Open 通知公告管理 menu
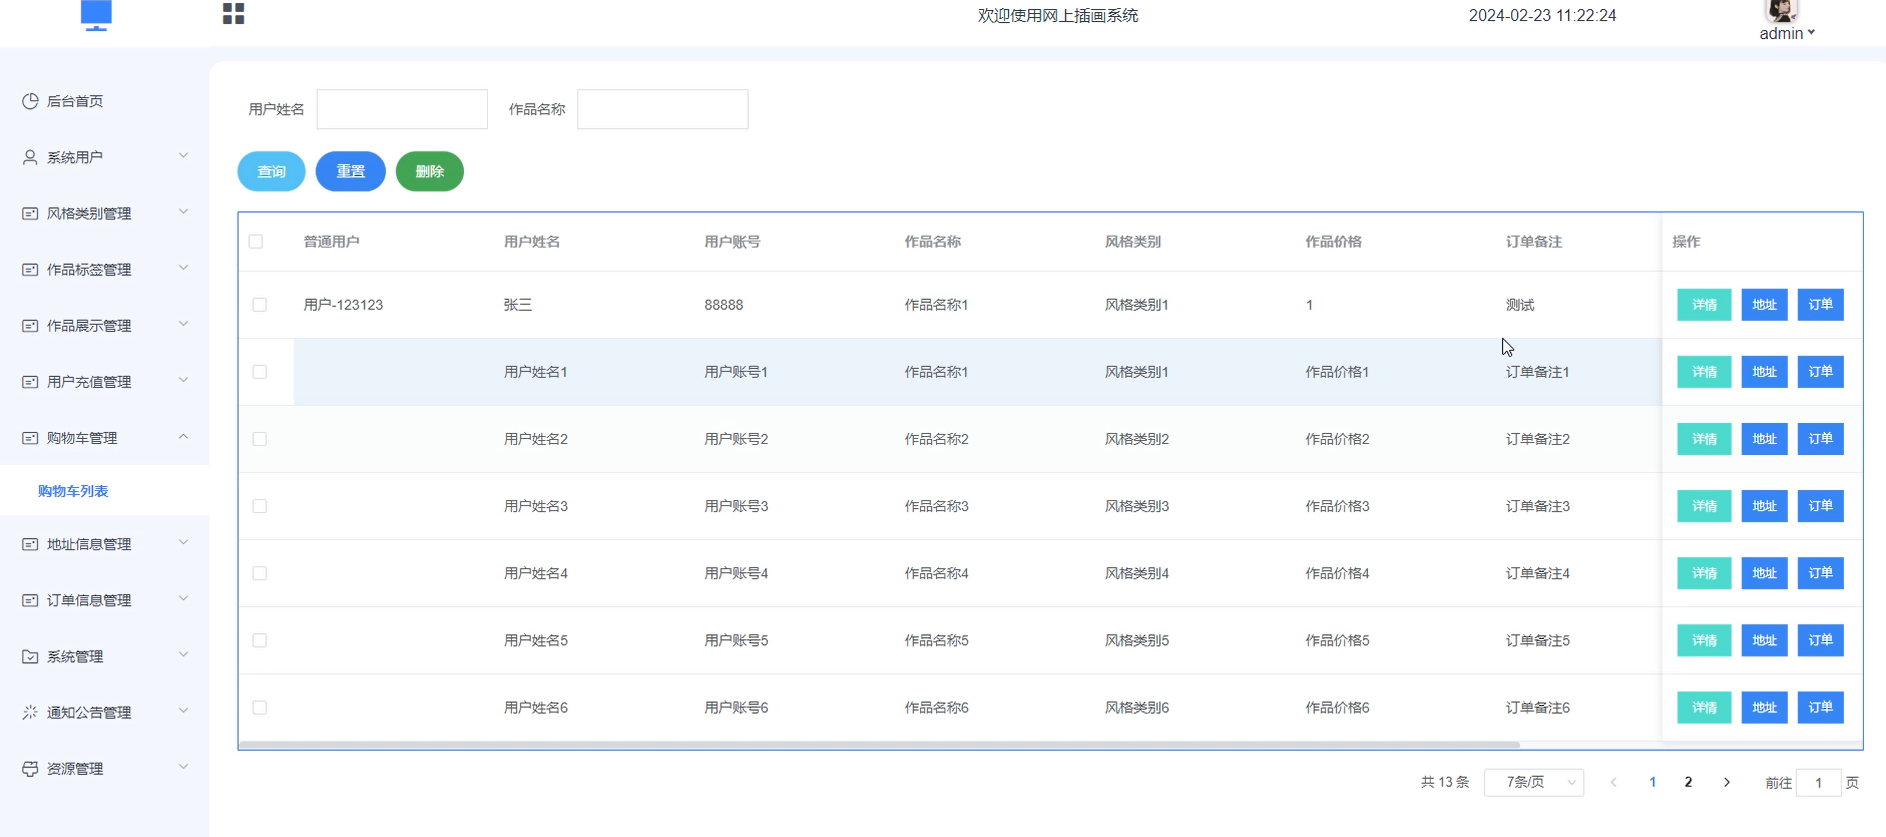Viewport: 1886px width, 837px height. coord(105,713)
